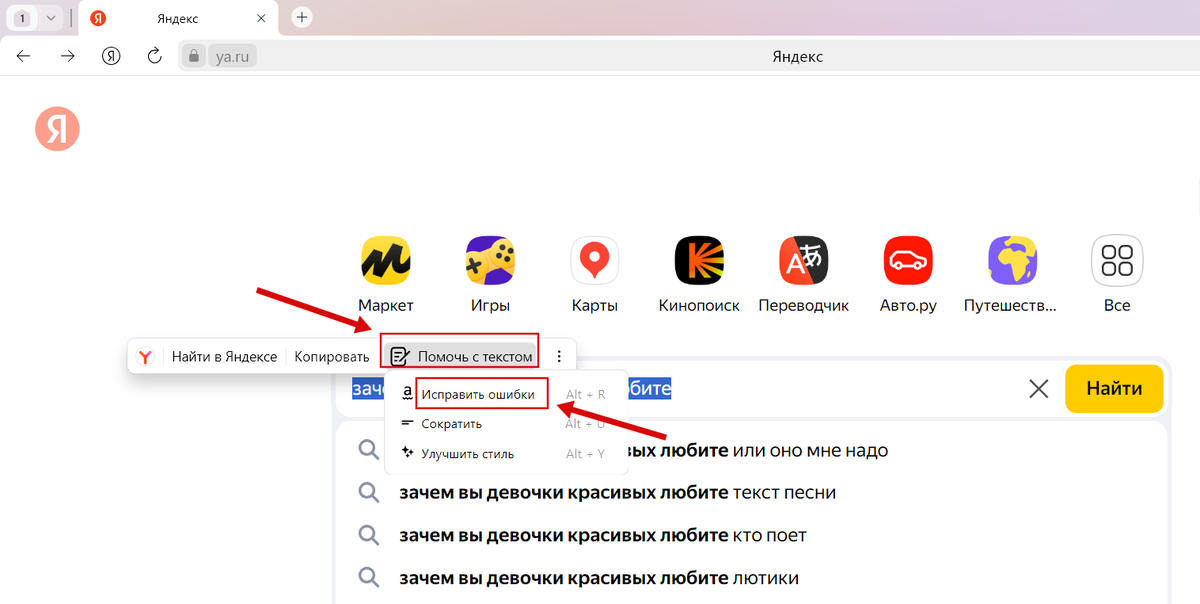
Task: Click magnifier icon of 'лютики' suggestion
Action: tap(369, 578)
